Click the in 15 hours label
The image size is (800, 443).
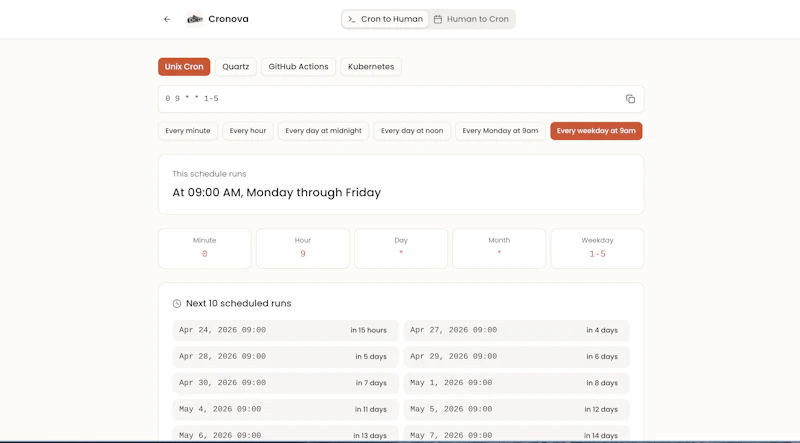click(x=368, y=331)
